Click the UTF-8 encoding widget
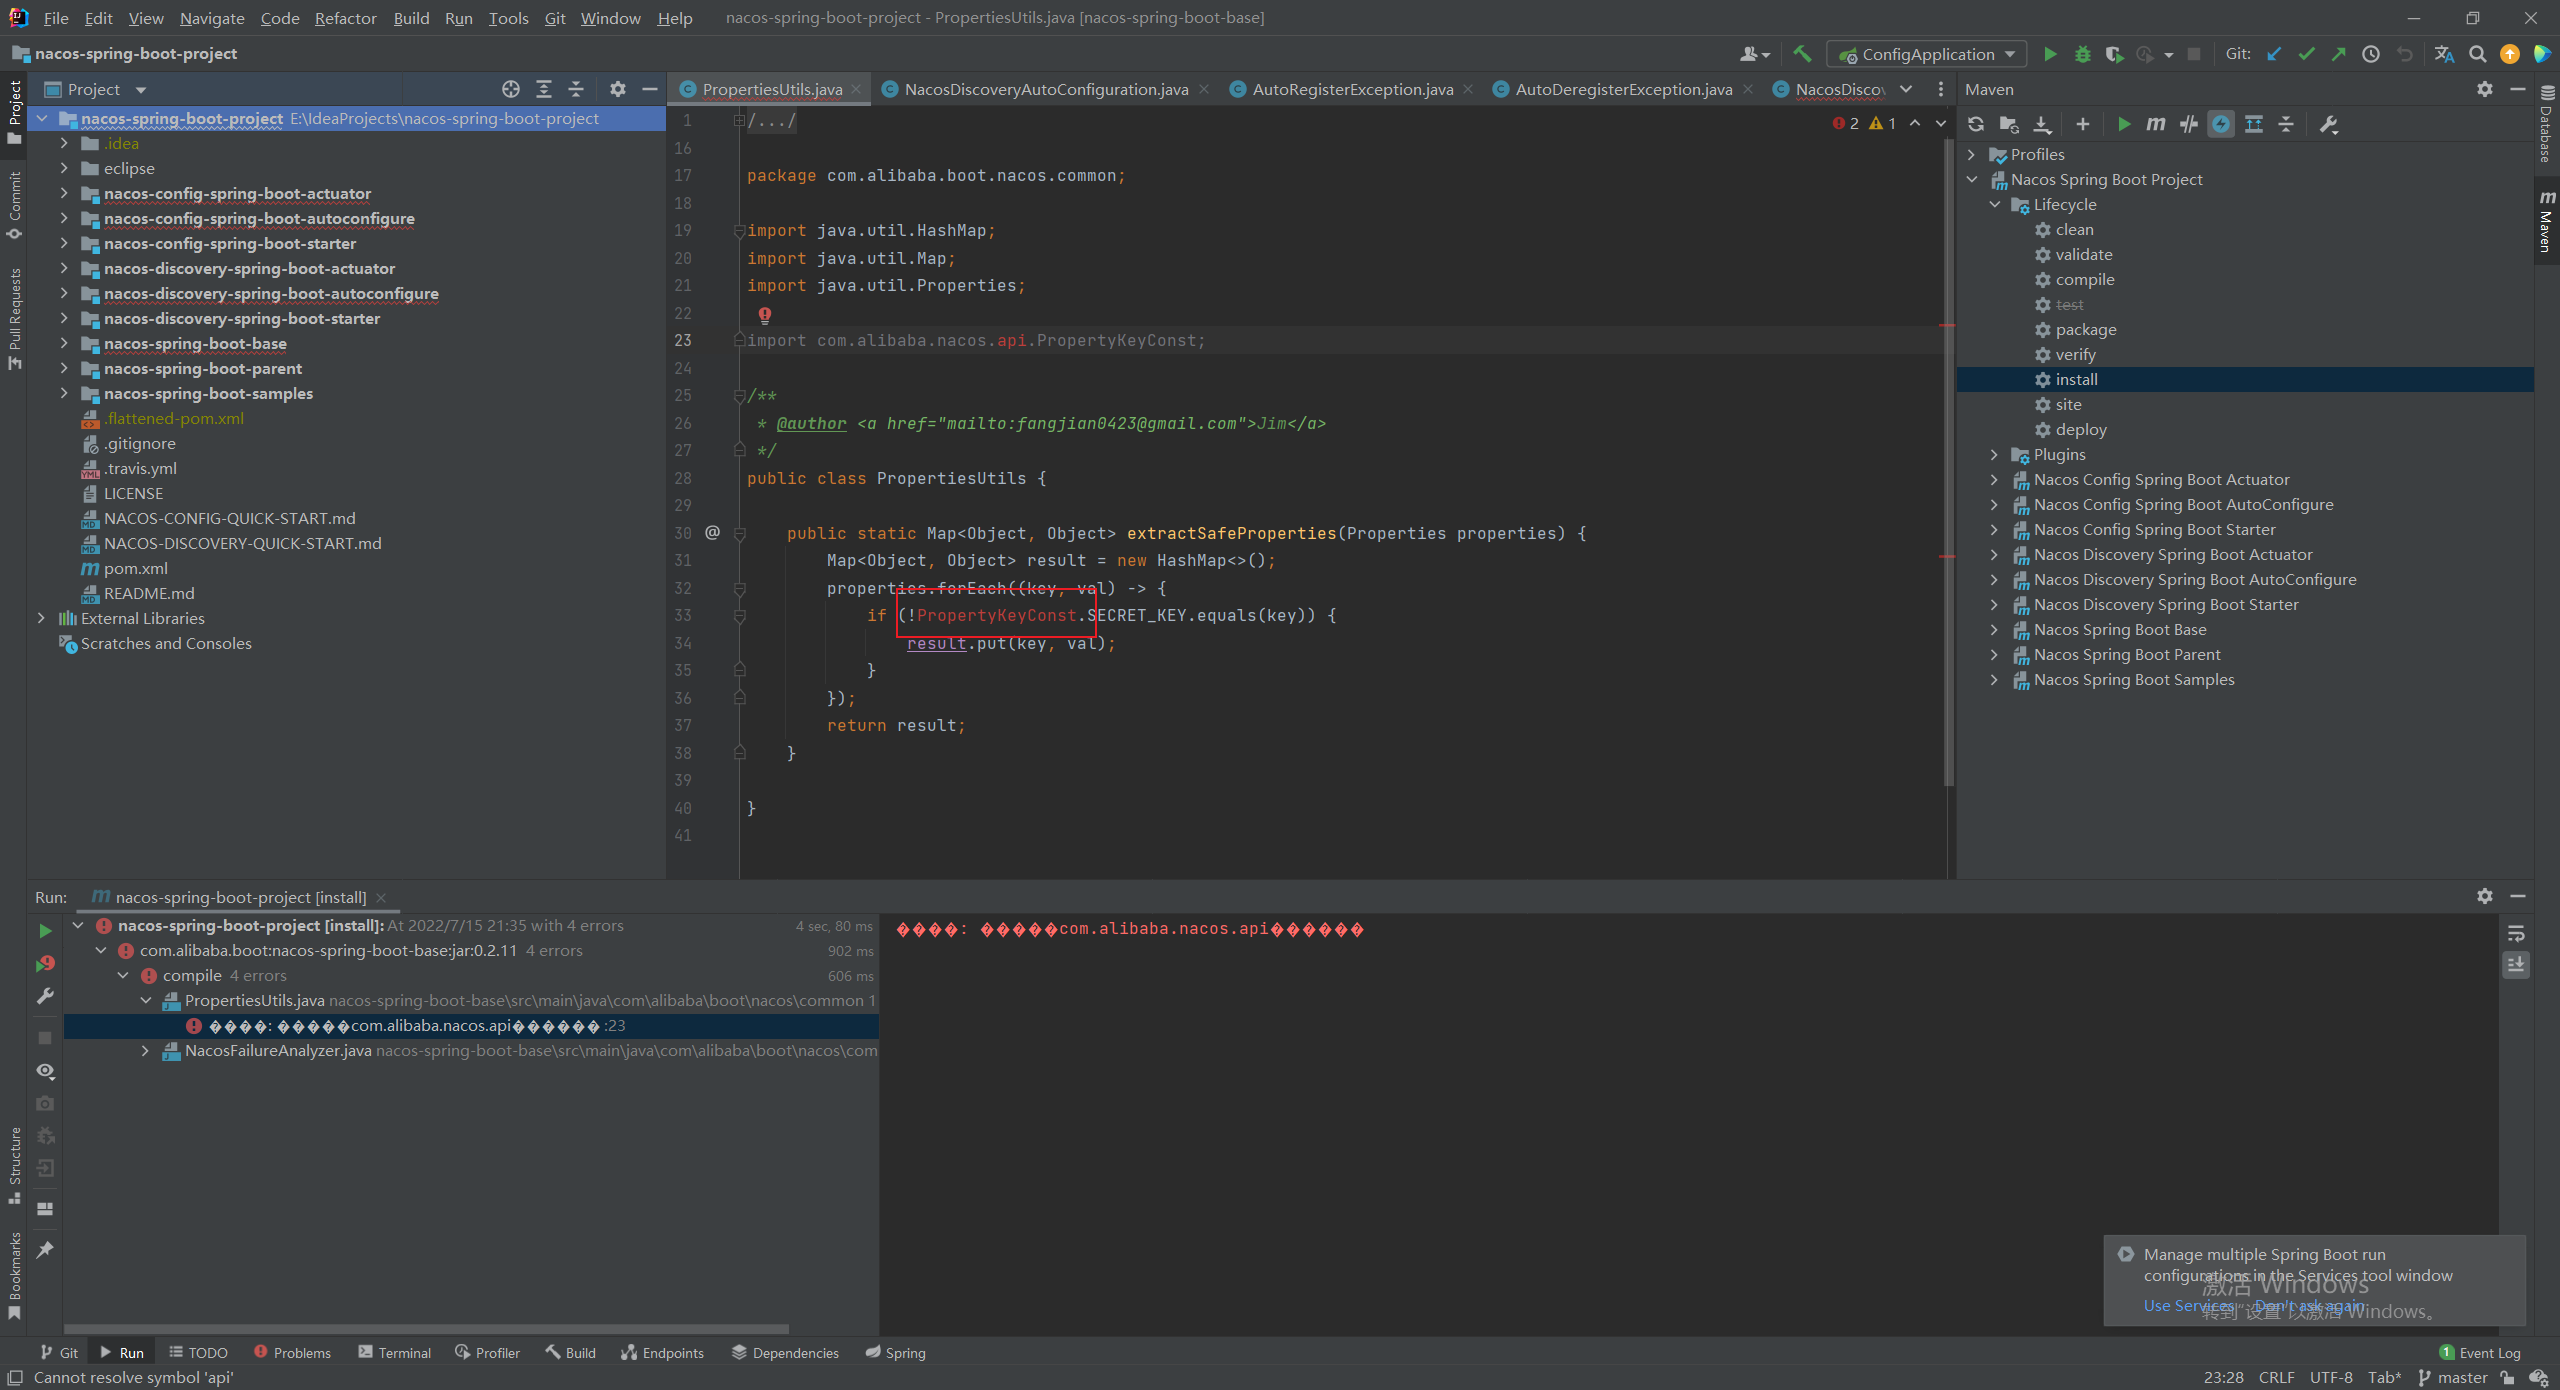 pos(2331,1377)
